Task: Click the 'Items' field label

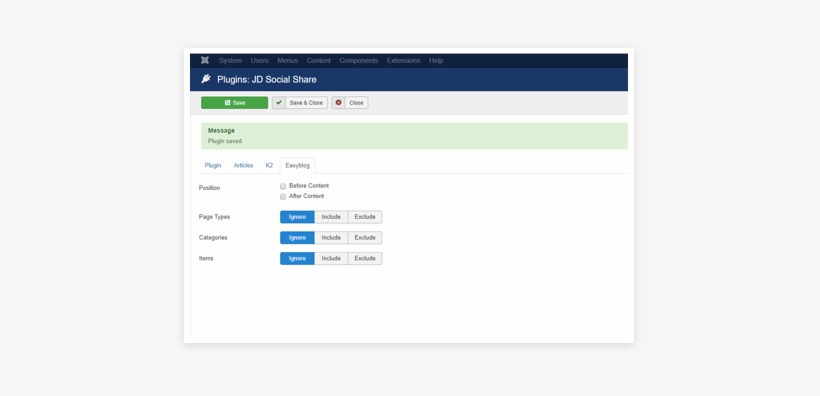Action: point(206,258)
